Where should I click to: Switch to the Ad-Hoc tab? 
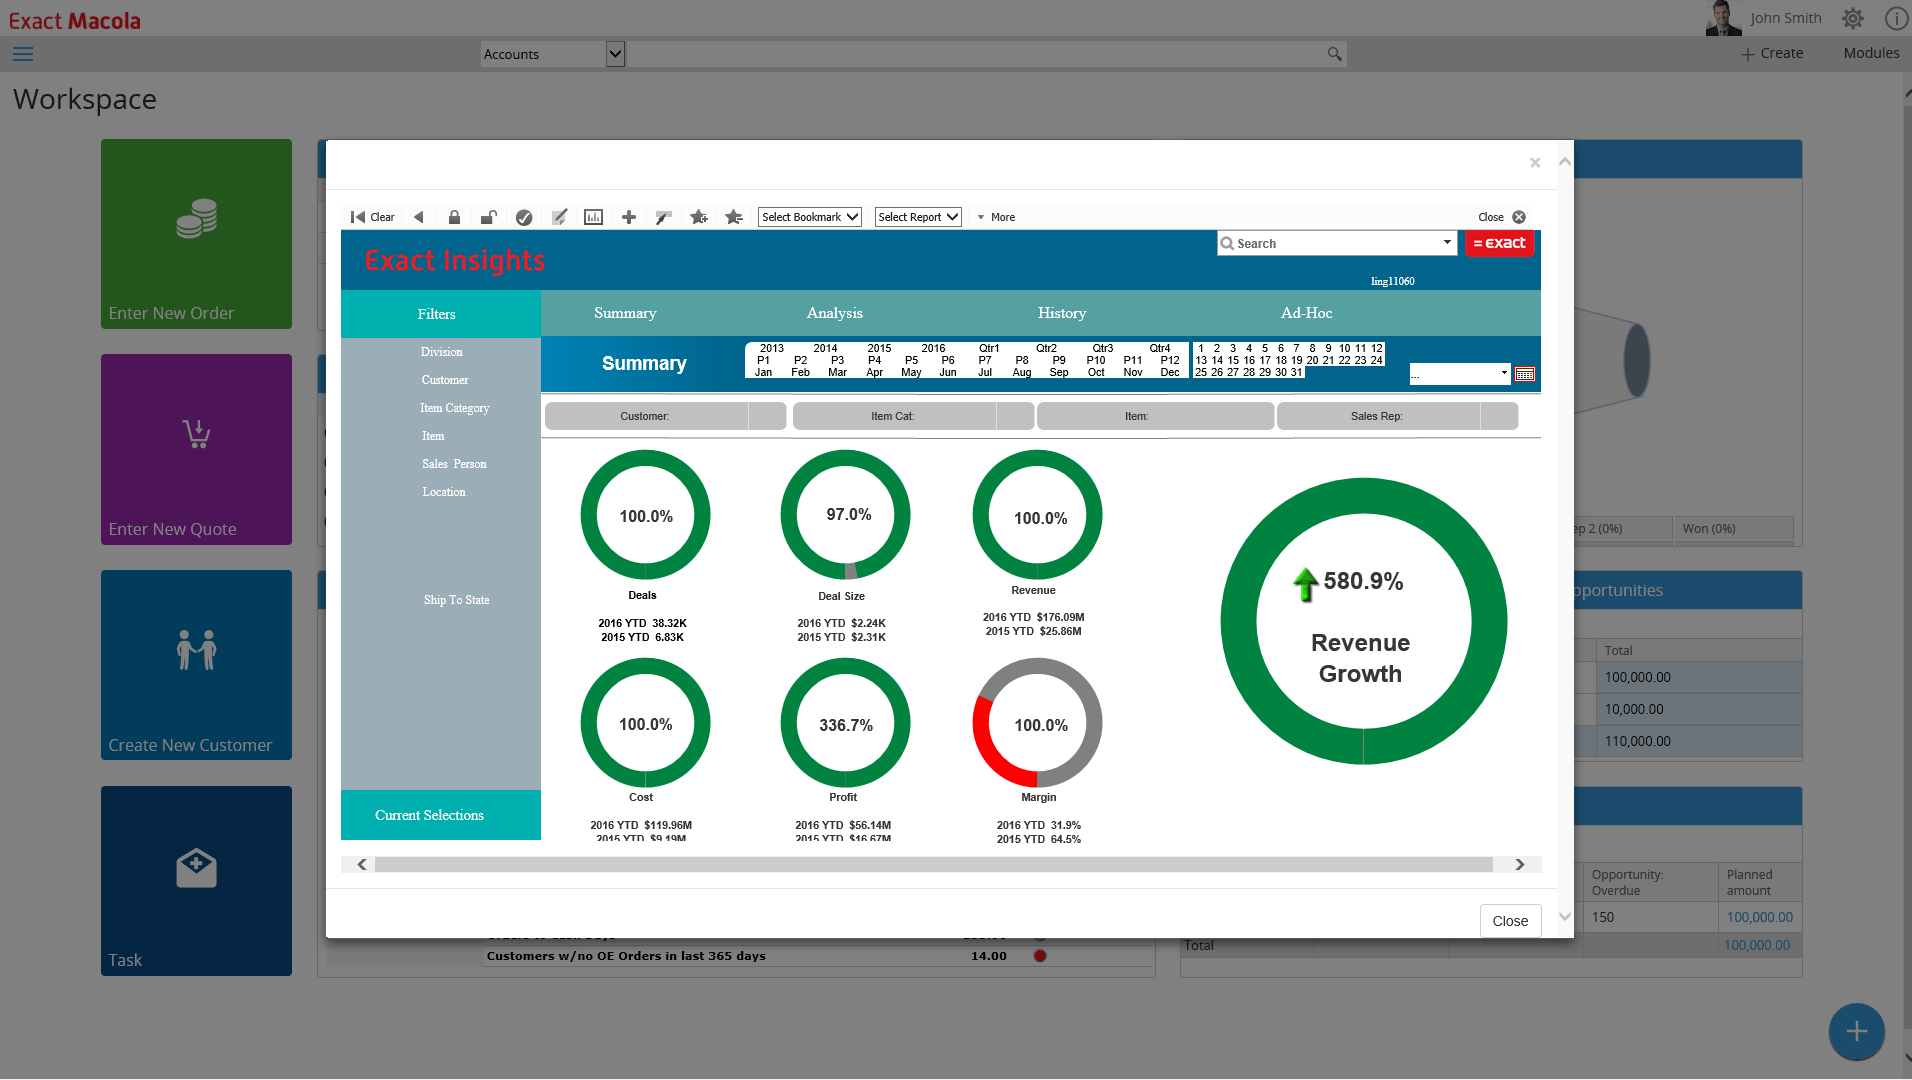coord(1307,313)
